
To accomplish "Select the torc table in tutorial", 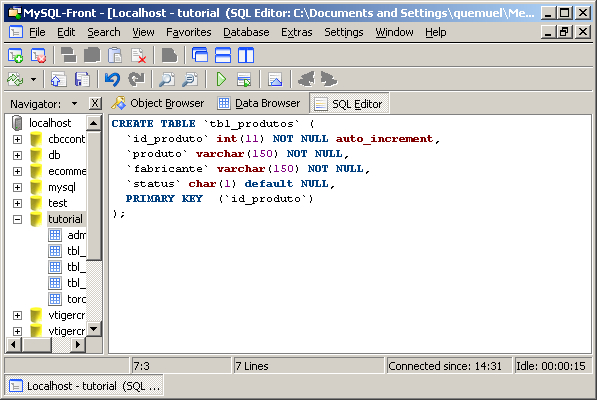I will pos(76,299).
